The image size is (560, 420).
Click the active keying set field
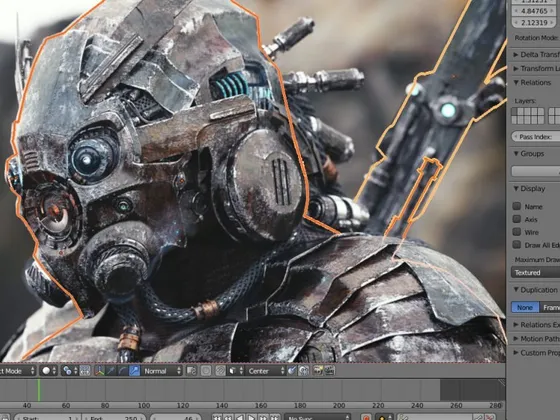pos(435,418)
